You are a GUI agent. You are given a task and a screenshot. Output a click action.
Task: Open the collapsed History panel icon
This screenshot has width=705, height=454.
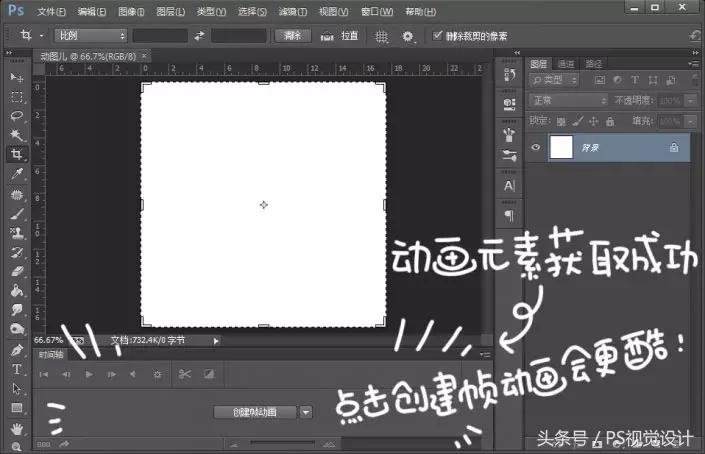tap(509, 75)
